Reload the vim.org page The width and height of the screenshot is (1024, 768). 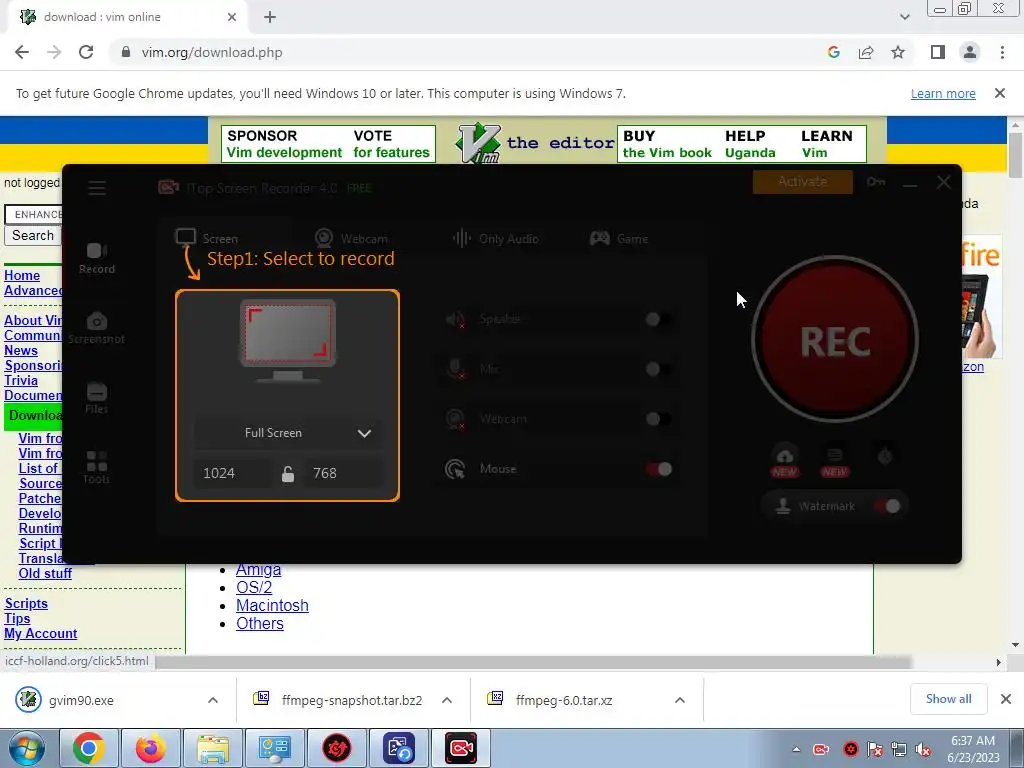tap(86, 52)
